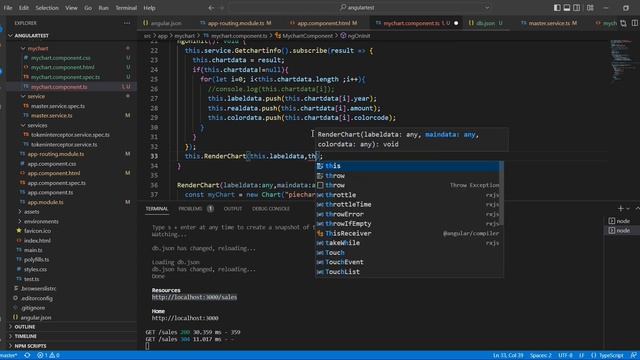This screenshot has height=360, width=640.
Task: Open the Run menu
Action: pyautogui.click(x=103, y=8)
